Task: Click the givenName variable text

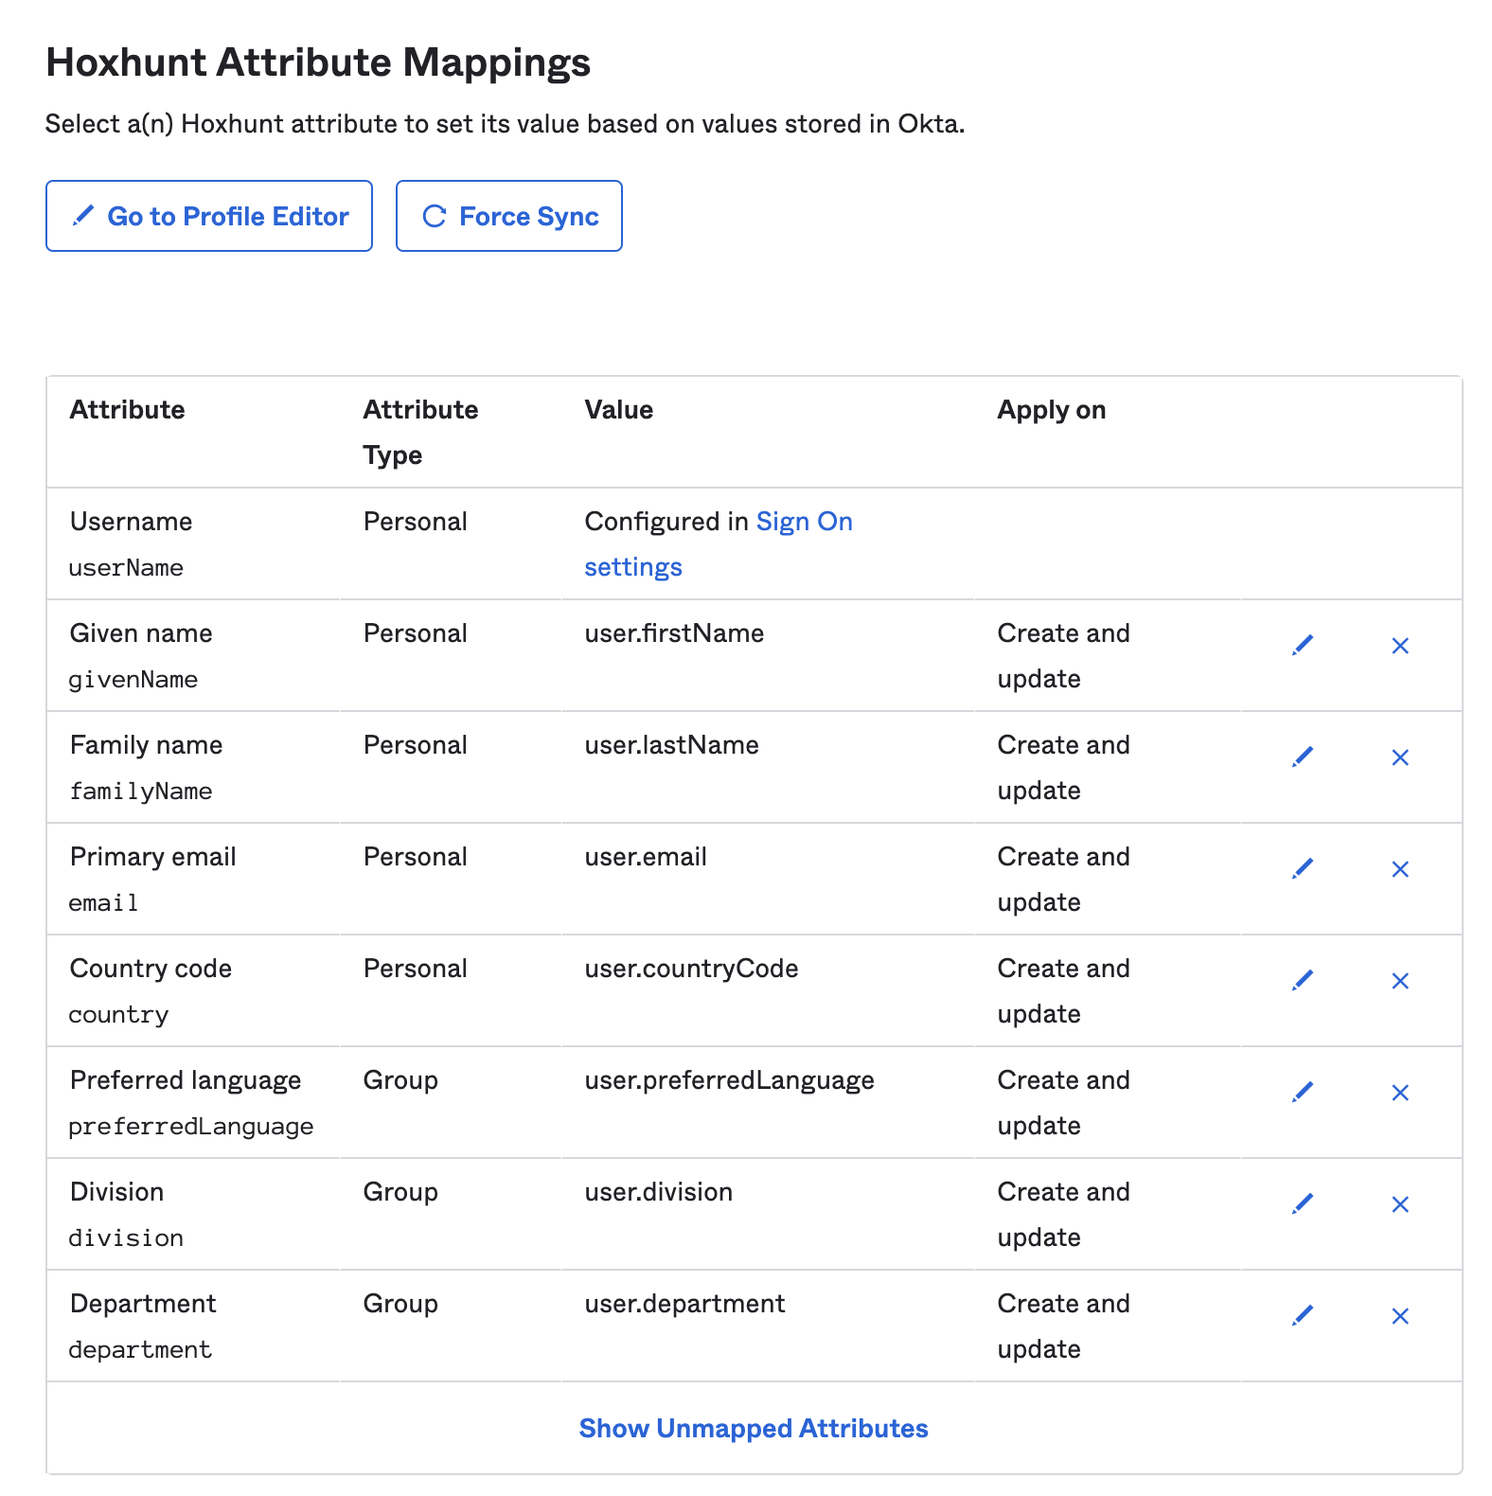Action: 133,680
